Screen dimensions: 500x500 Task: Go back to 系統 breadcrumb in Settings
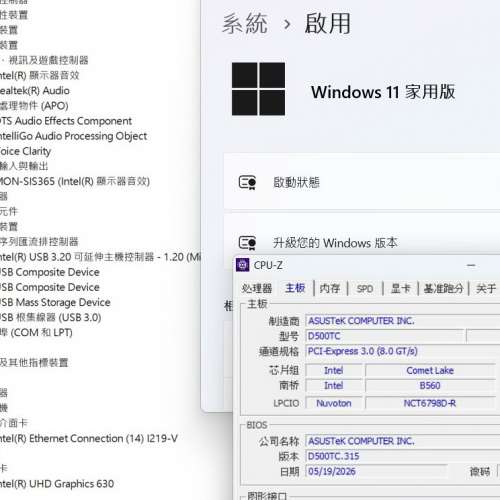point(245,24)
